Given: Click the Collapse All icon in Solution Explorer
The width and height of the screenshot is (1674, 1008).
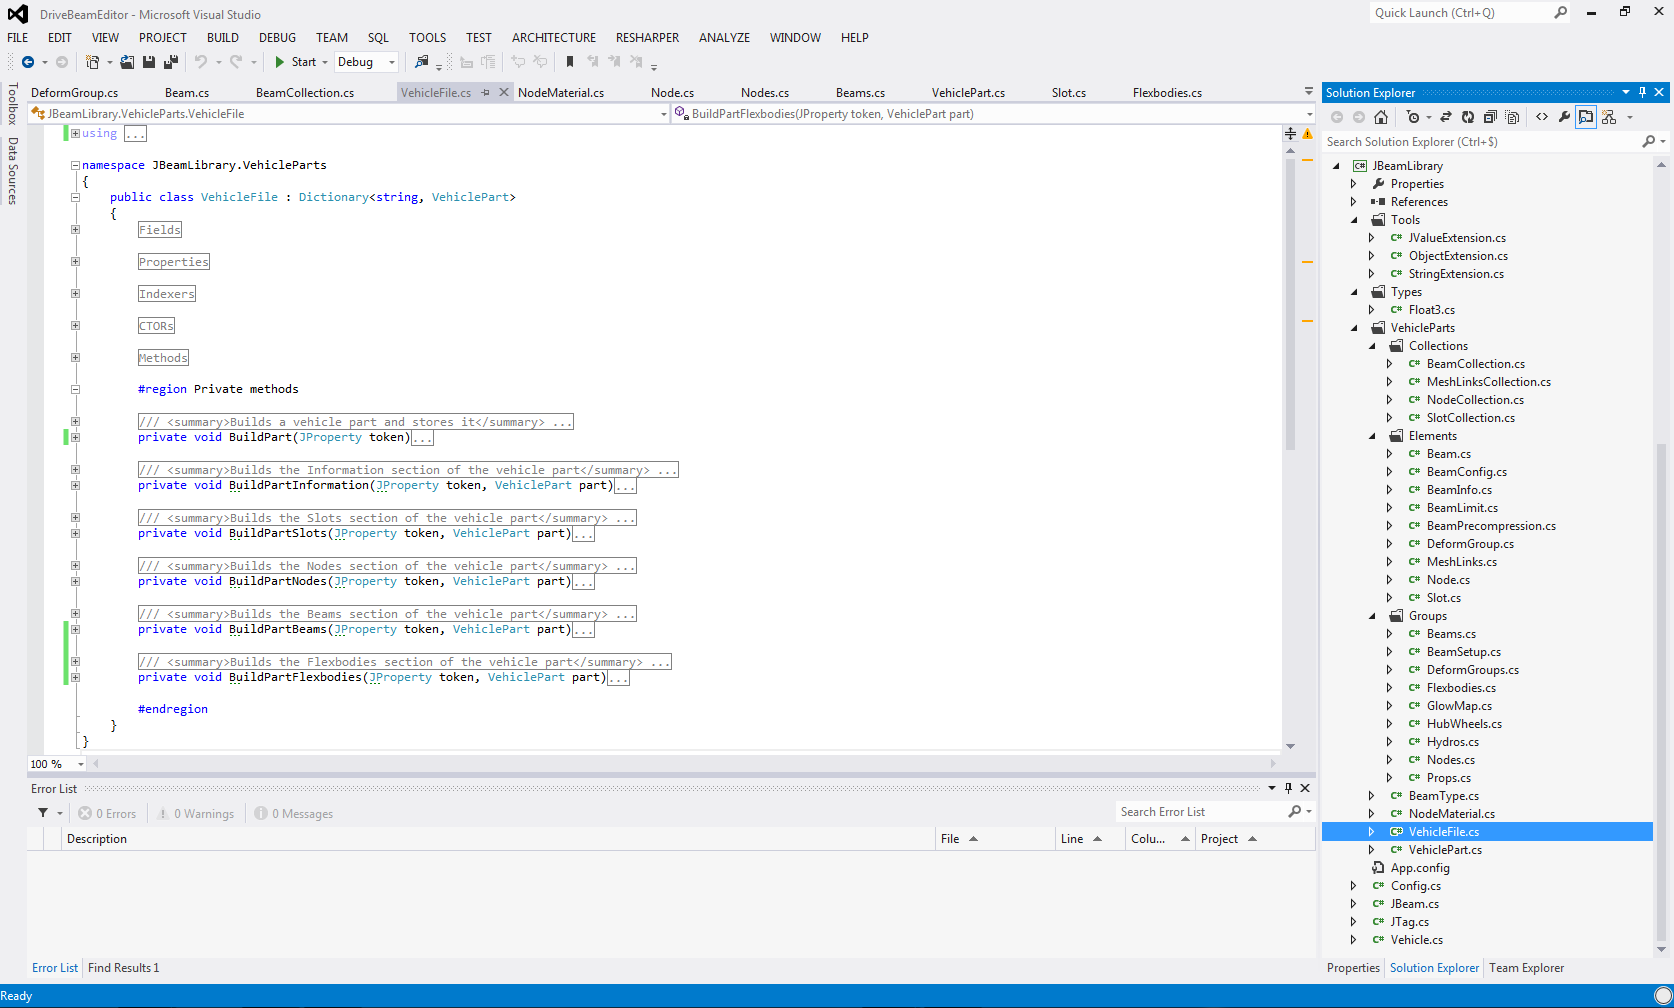Looking at the screenshot, I should point(1490,117).
